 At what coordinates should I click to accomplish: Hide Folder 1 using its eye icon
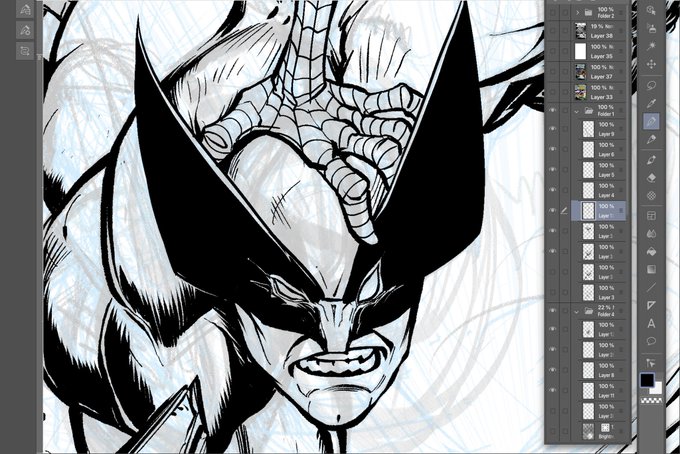(x=552, y=111)
